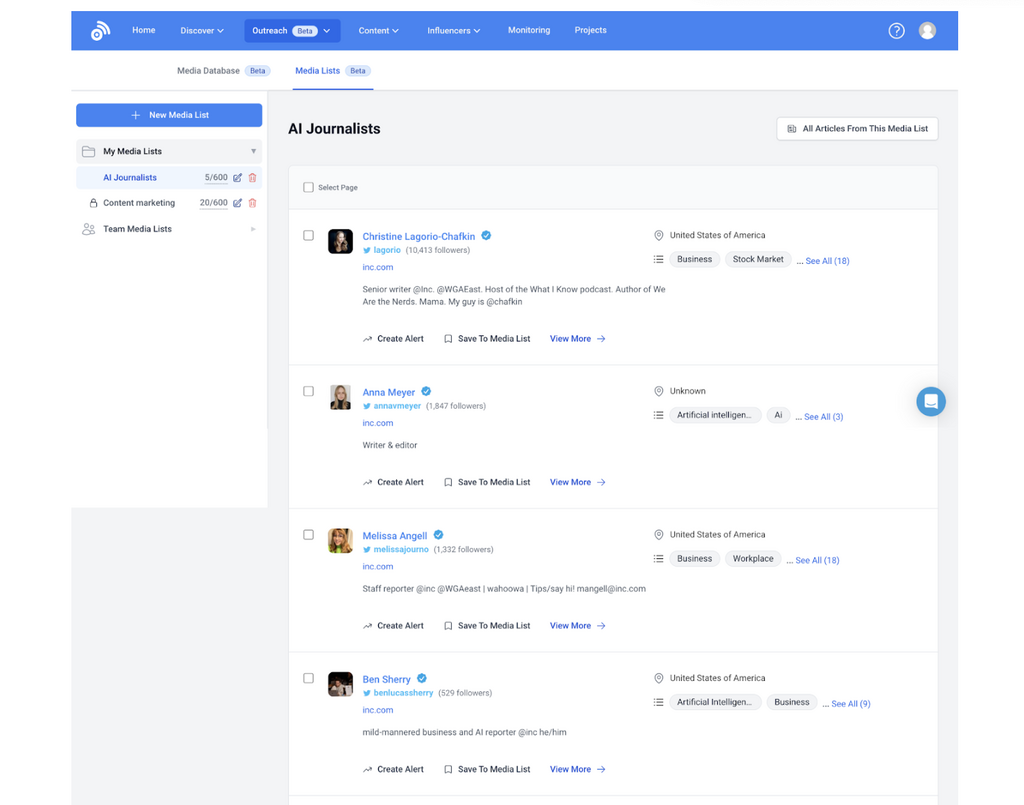The image size is (1024, 805).
Task: Go to the Monitoring menu item
Action: [x=528, y=31]
